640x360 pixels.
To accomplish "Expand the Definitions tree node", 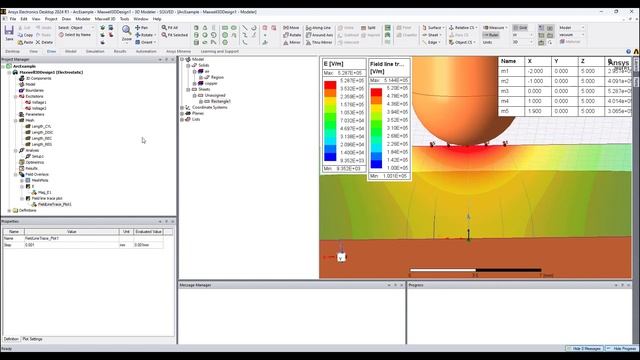I will [x=9, y=211].
